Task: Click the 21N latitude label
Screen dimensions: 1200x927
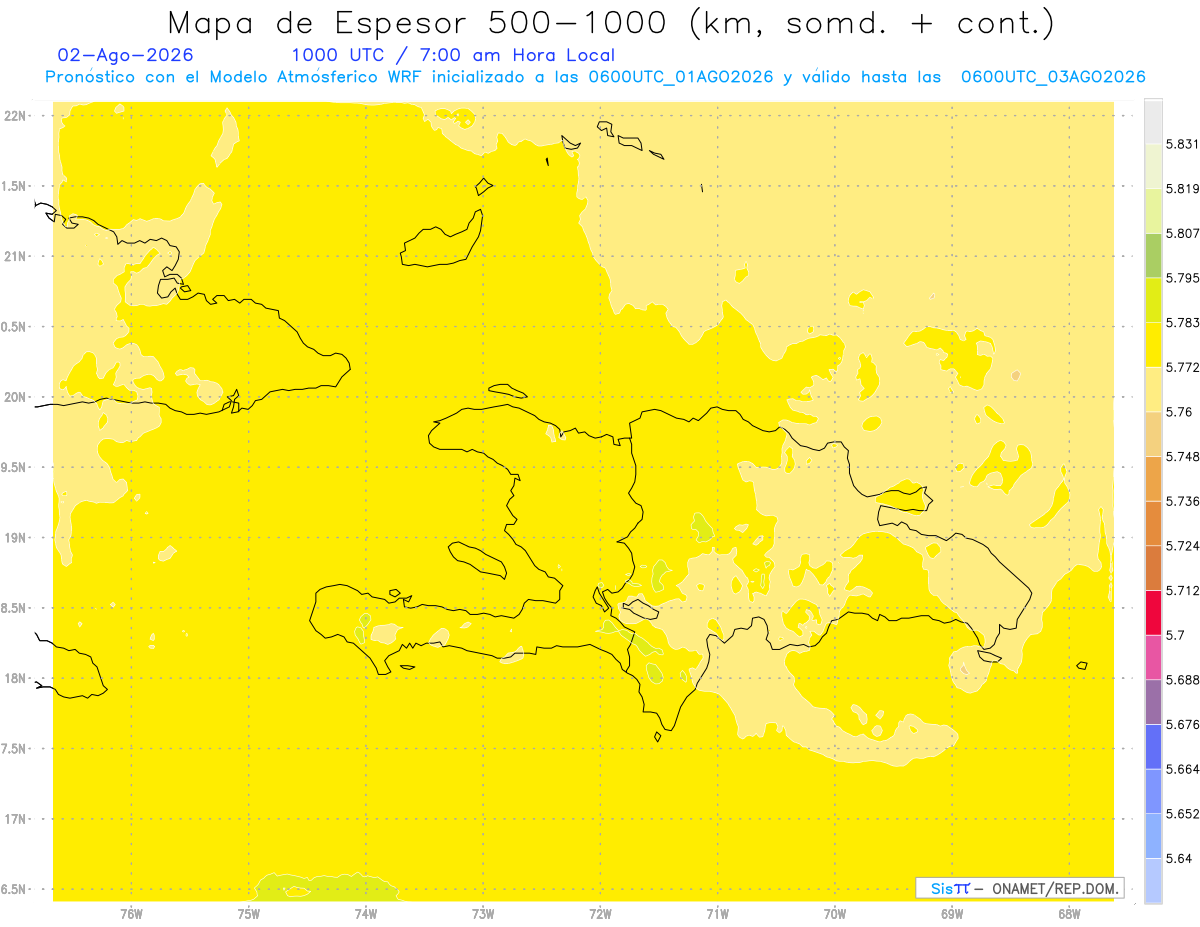Action: pyautogui.click(x=15, y=256)
